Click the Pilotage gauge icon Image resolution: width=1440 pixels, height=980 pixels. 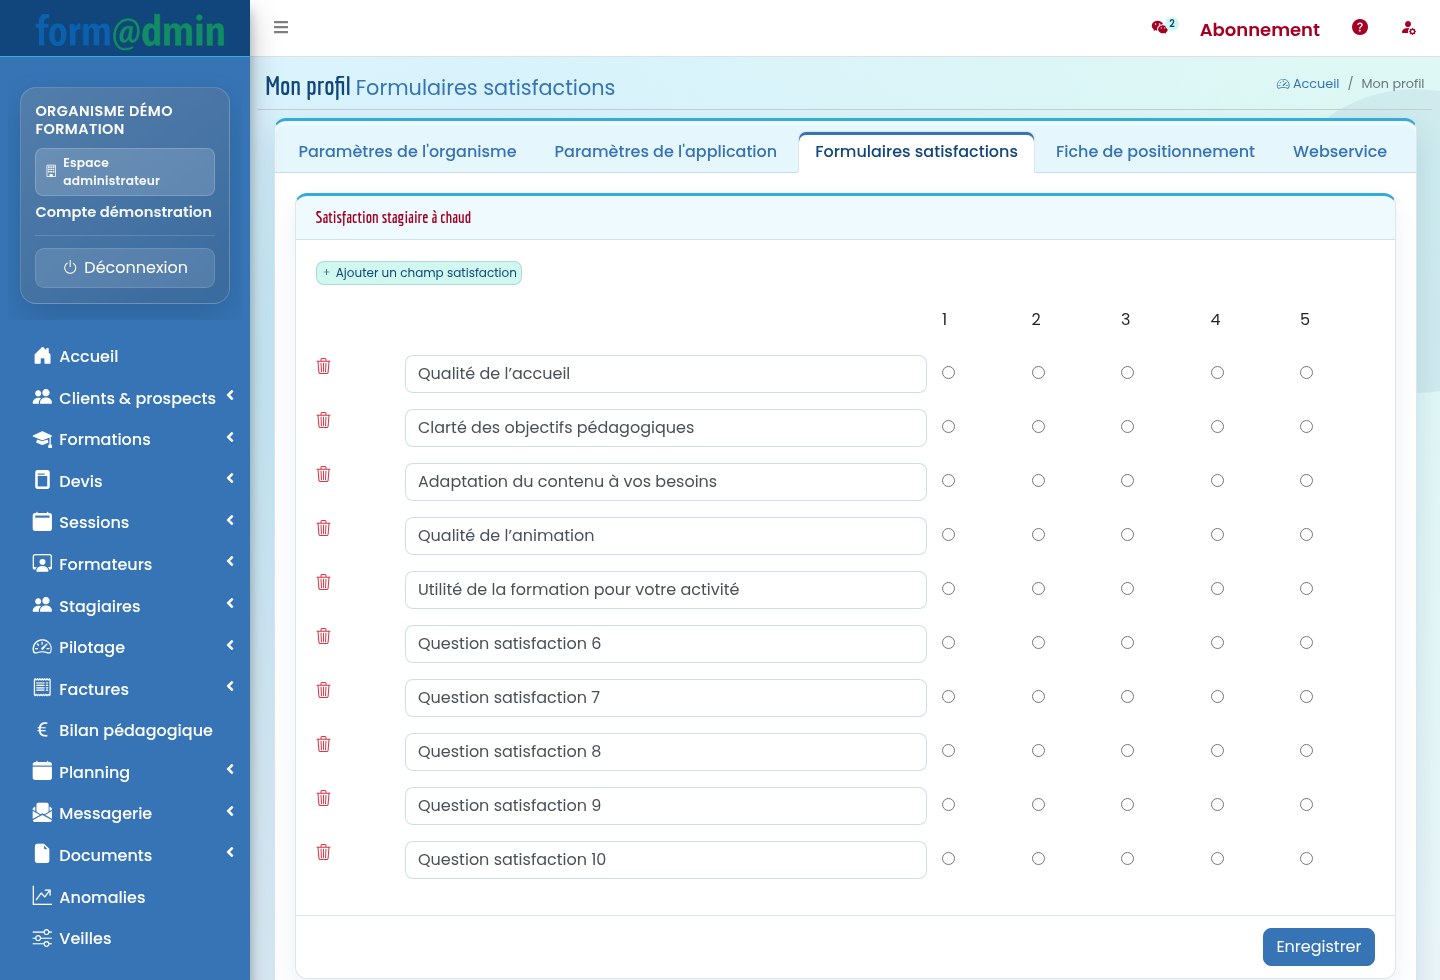(42, 647)
